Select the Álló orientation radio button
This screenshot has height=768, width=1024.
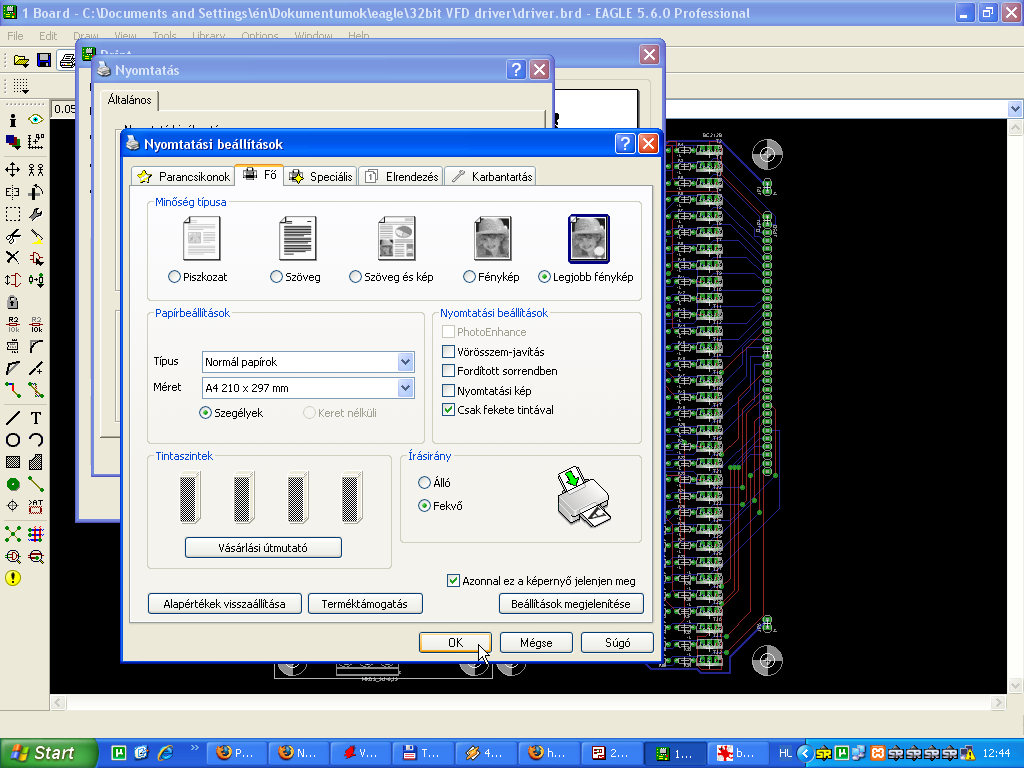click(x=424, y=483)
